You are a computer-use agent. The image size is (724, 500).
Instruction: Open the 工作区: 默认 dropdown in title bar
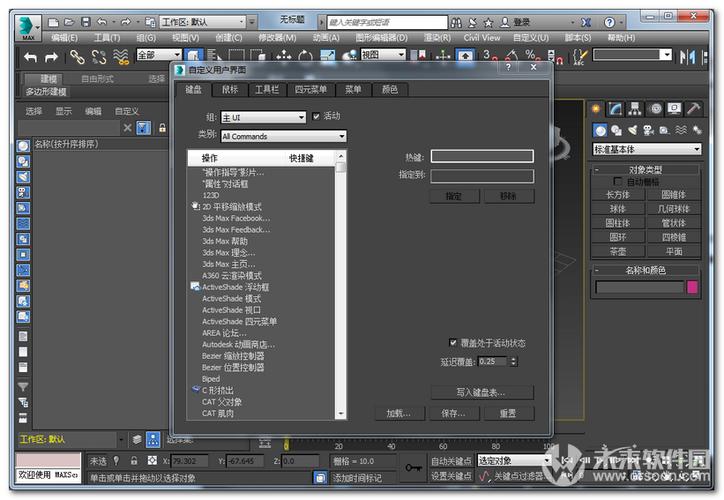pyautogui.click(x=203, y=22)
